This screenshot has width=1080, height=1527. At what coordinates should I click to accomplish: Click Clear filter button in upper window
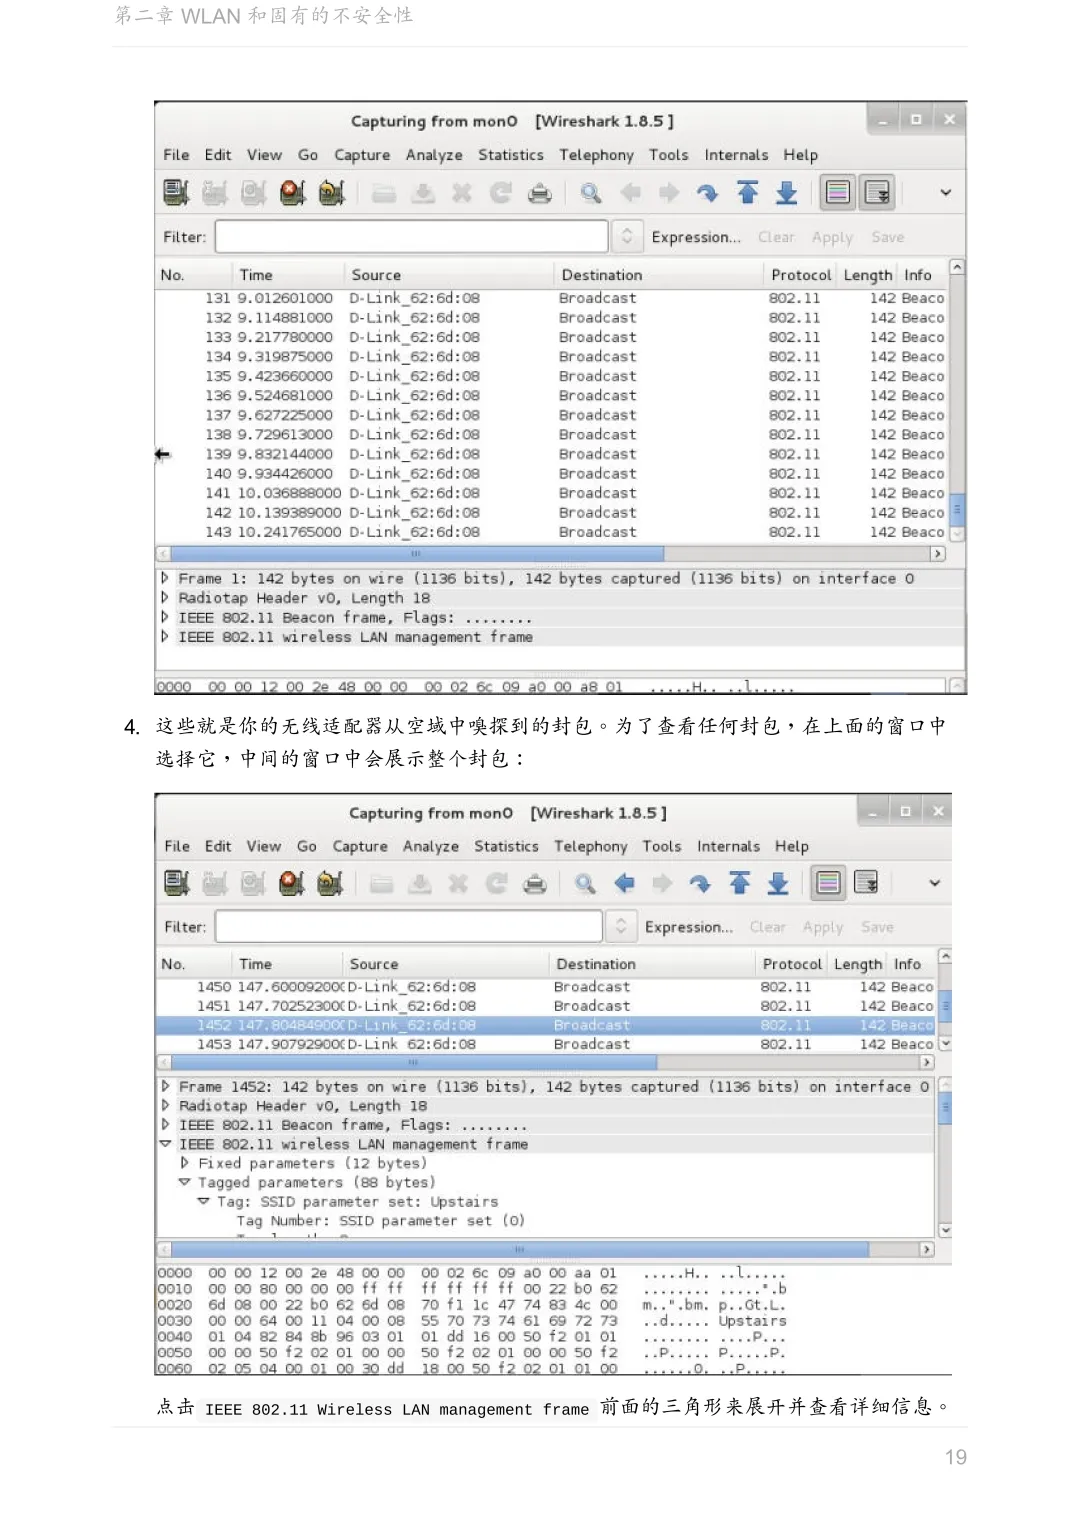(x=776, y=237)
